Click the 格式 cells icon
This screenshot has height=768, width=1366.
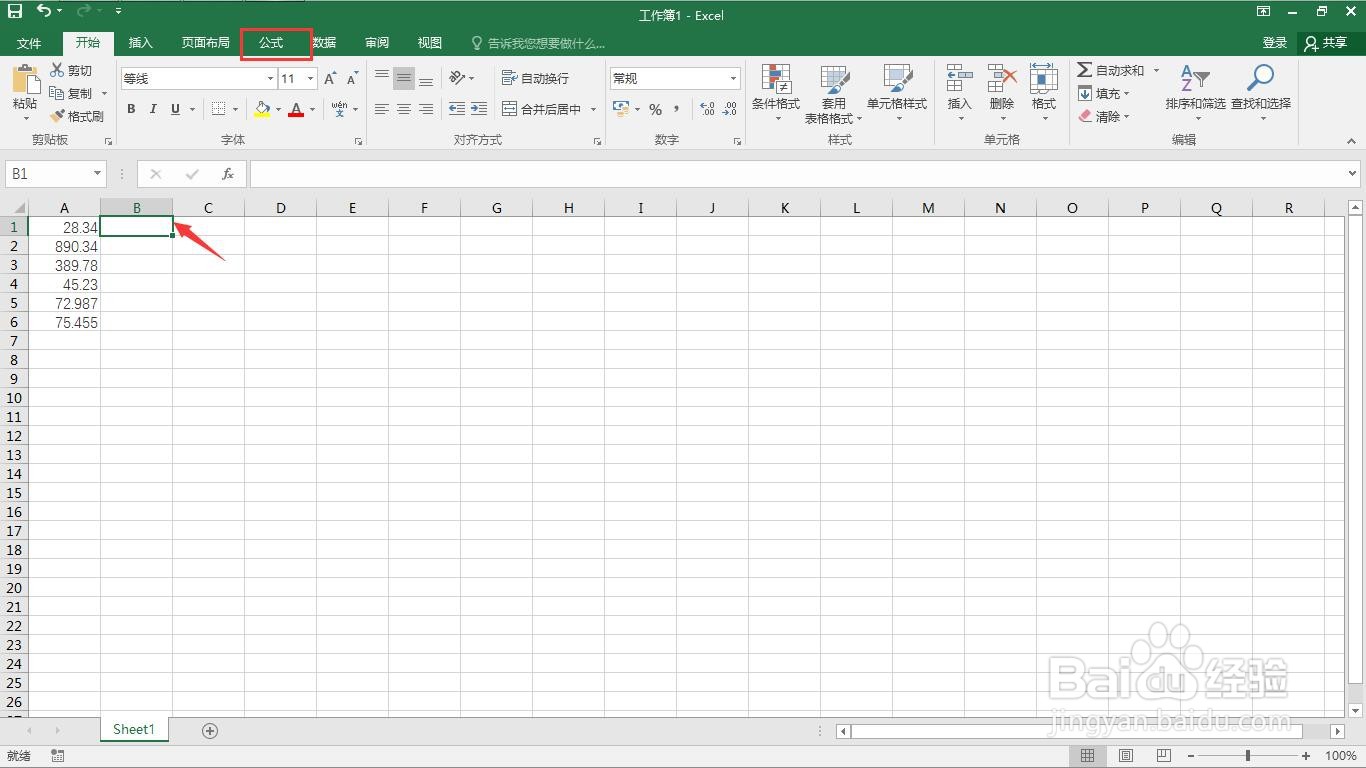click(1044, 79)
